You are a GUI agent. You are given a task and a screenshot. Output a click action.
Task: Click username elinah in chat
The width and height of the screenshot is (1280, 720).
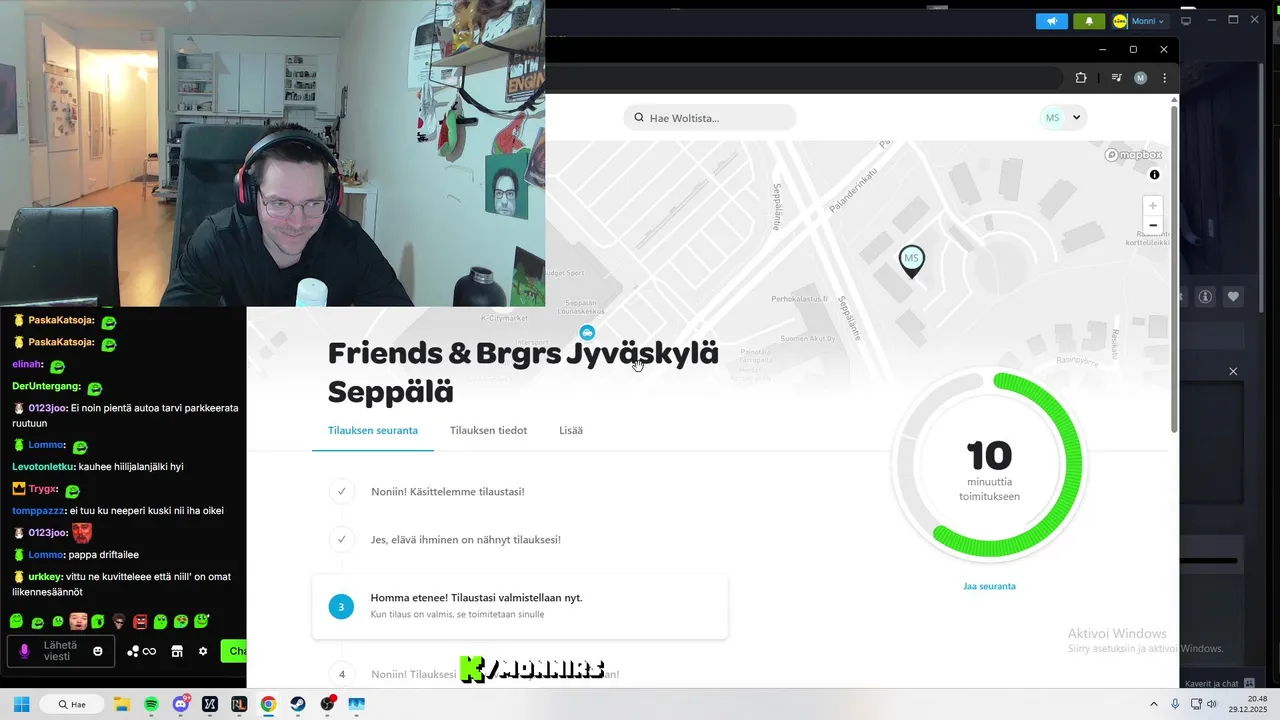(x=27, y=365)
